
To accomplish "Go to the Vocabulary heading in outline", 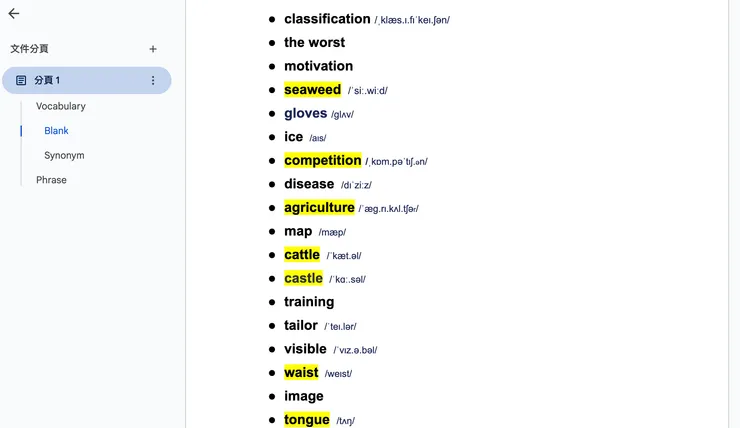I will (x=60, y=106).
